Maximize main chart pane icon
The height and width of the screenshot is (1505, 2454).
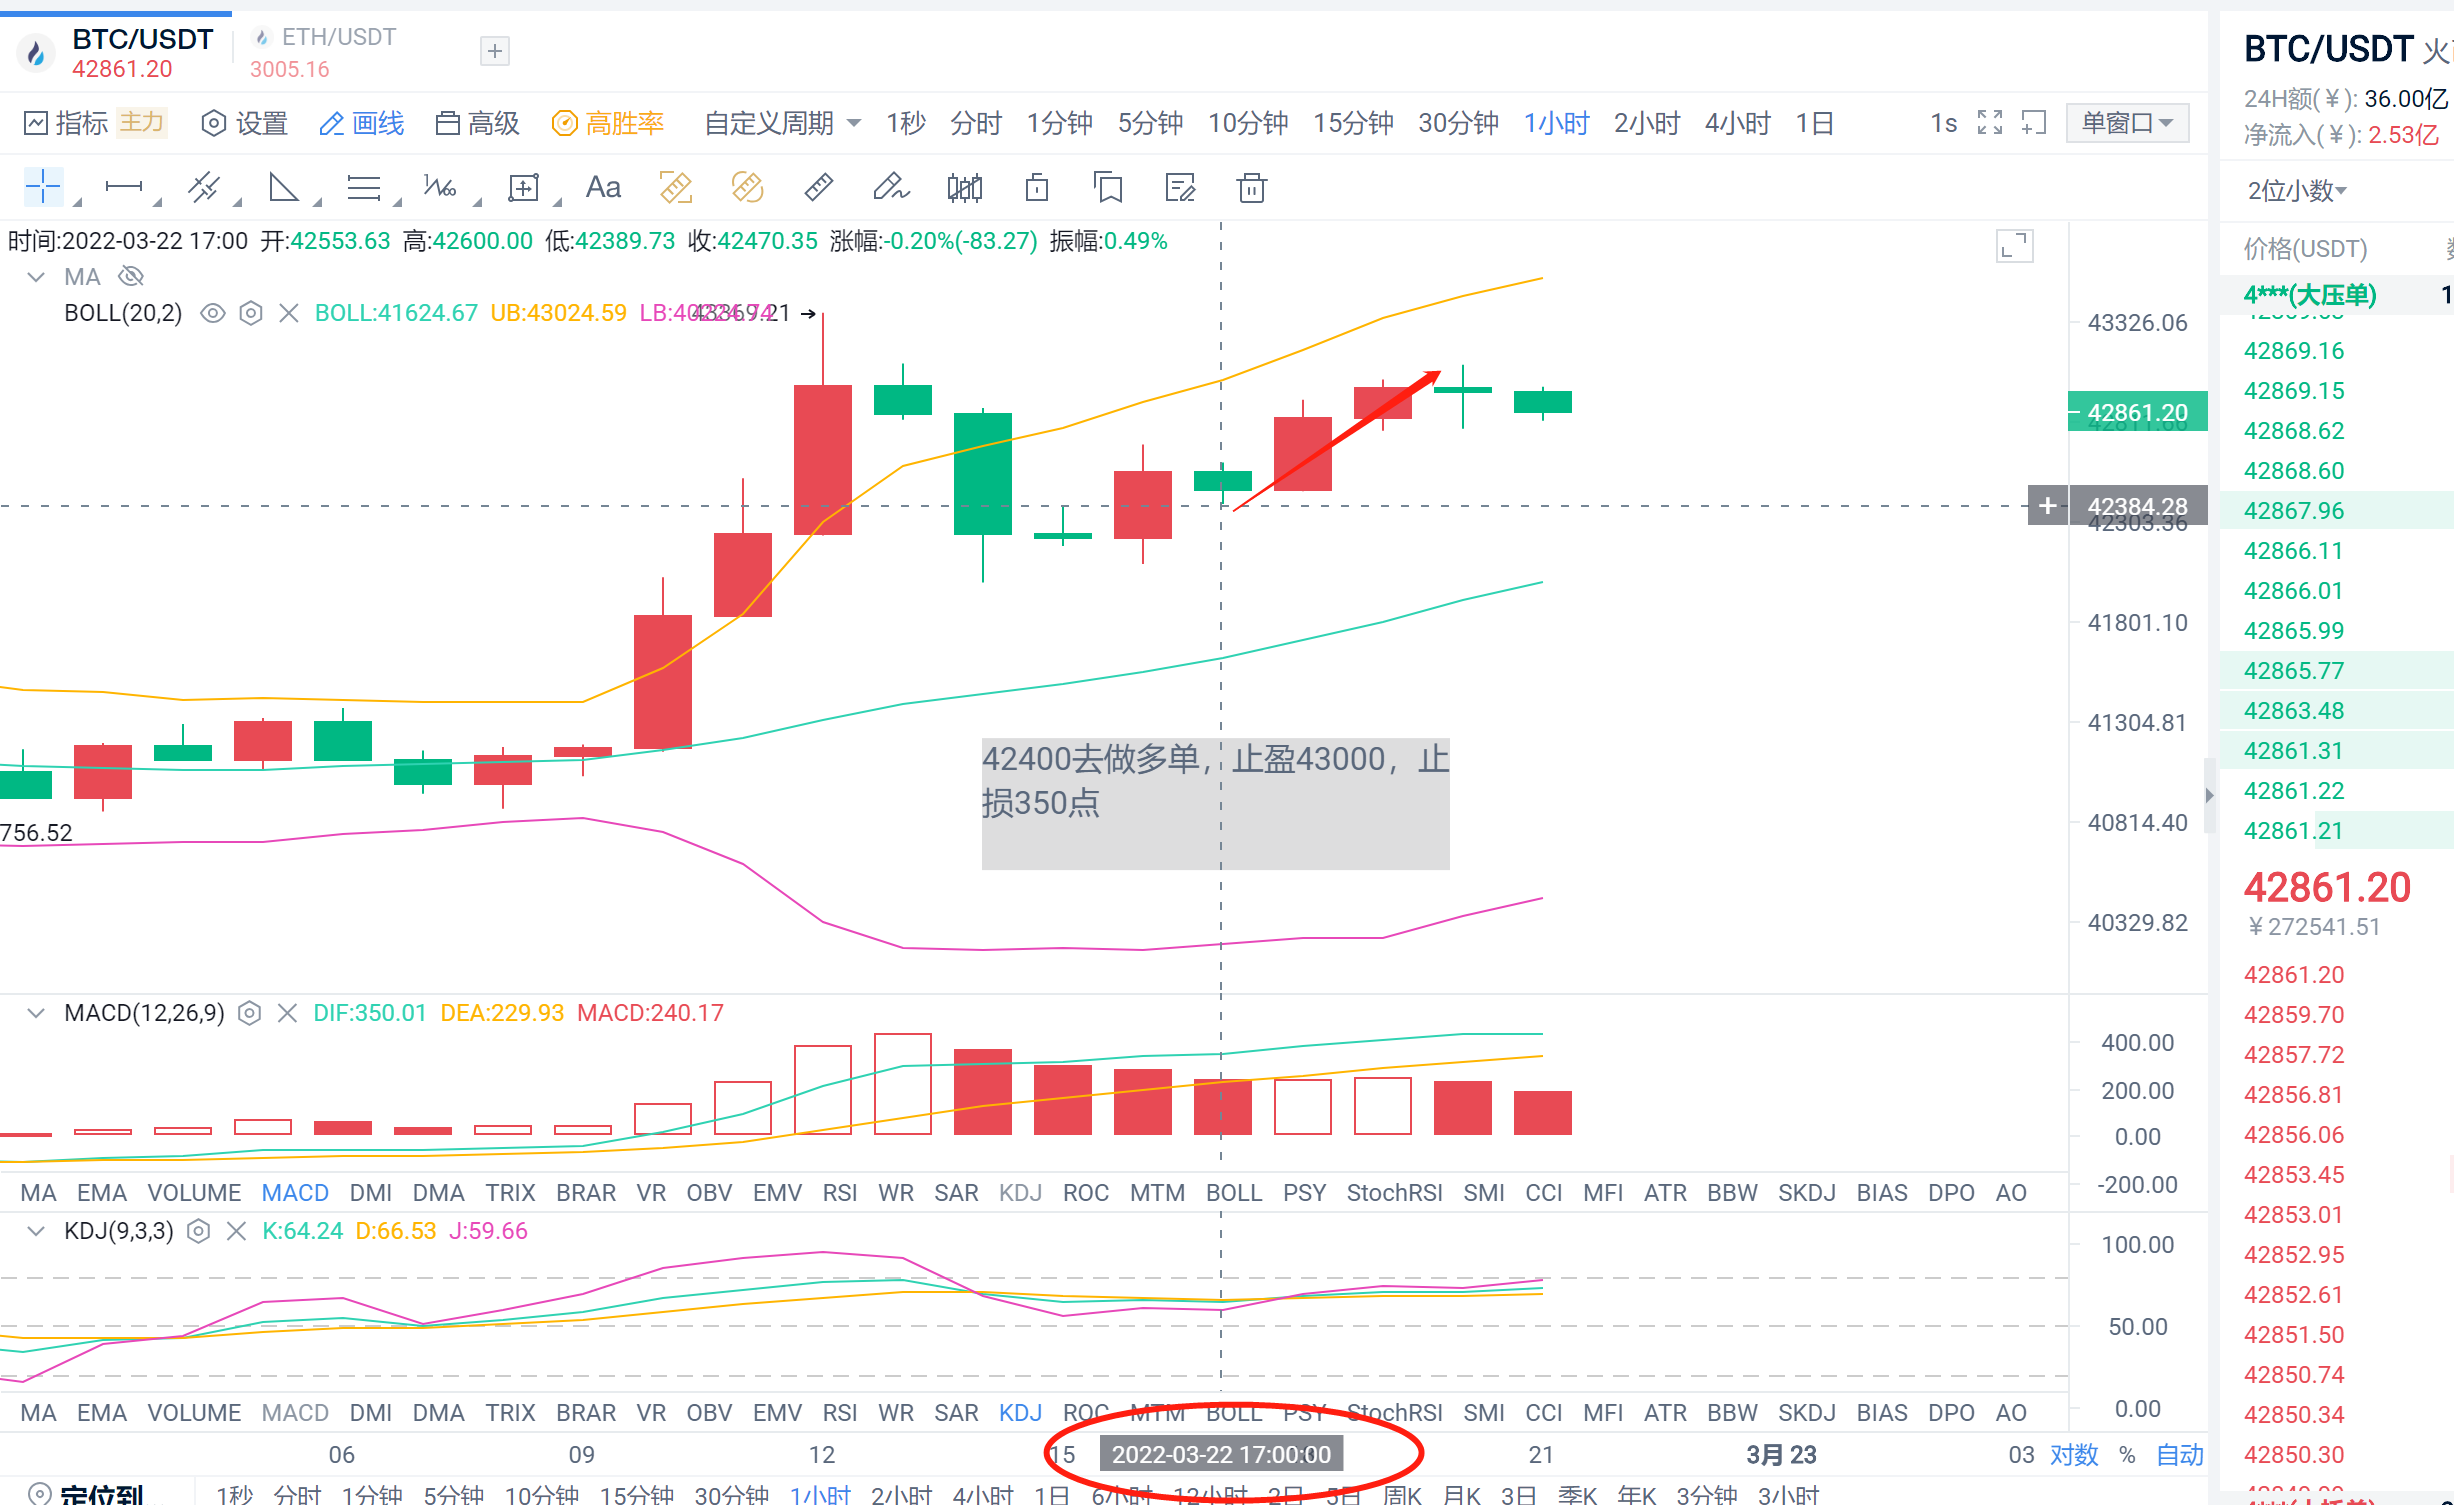[2014, 246]
